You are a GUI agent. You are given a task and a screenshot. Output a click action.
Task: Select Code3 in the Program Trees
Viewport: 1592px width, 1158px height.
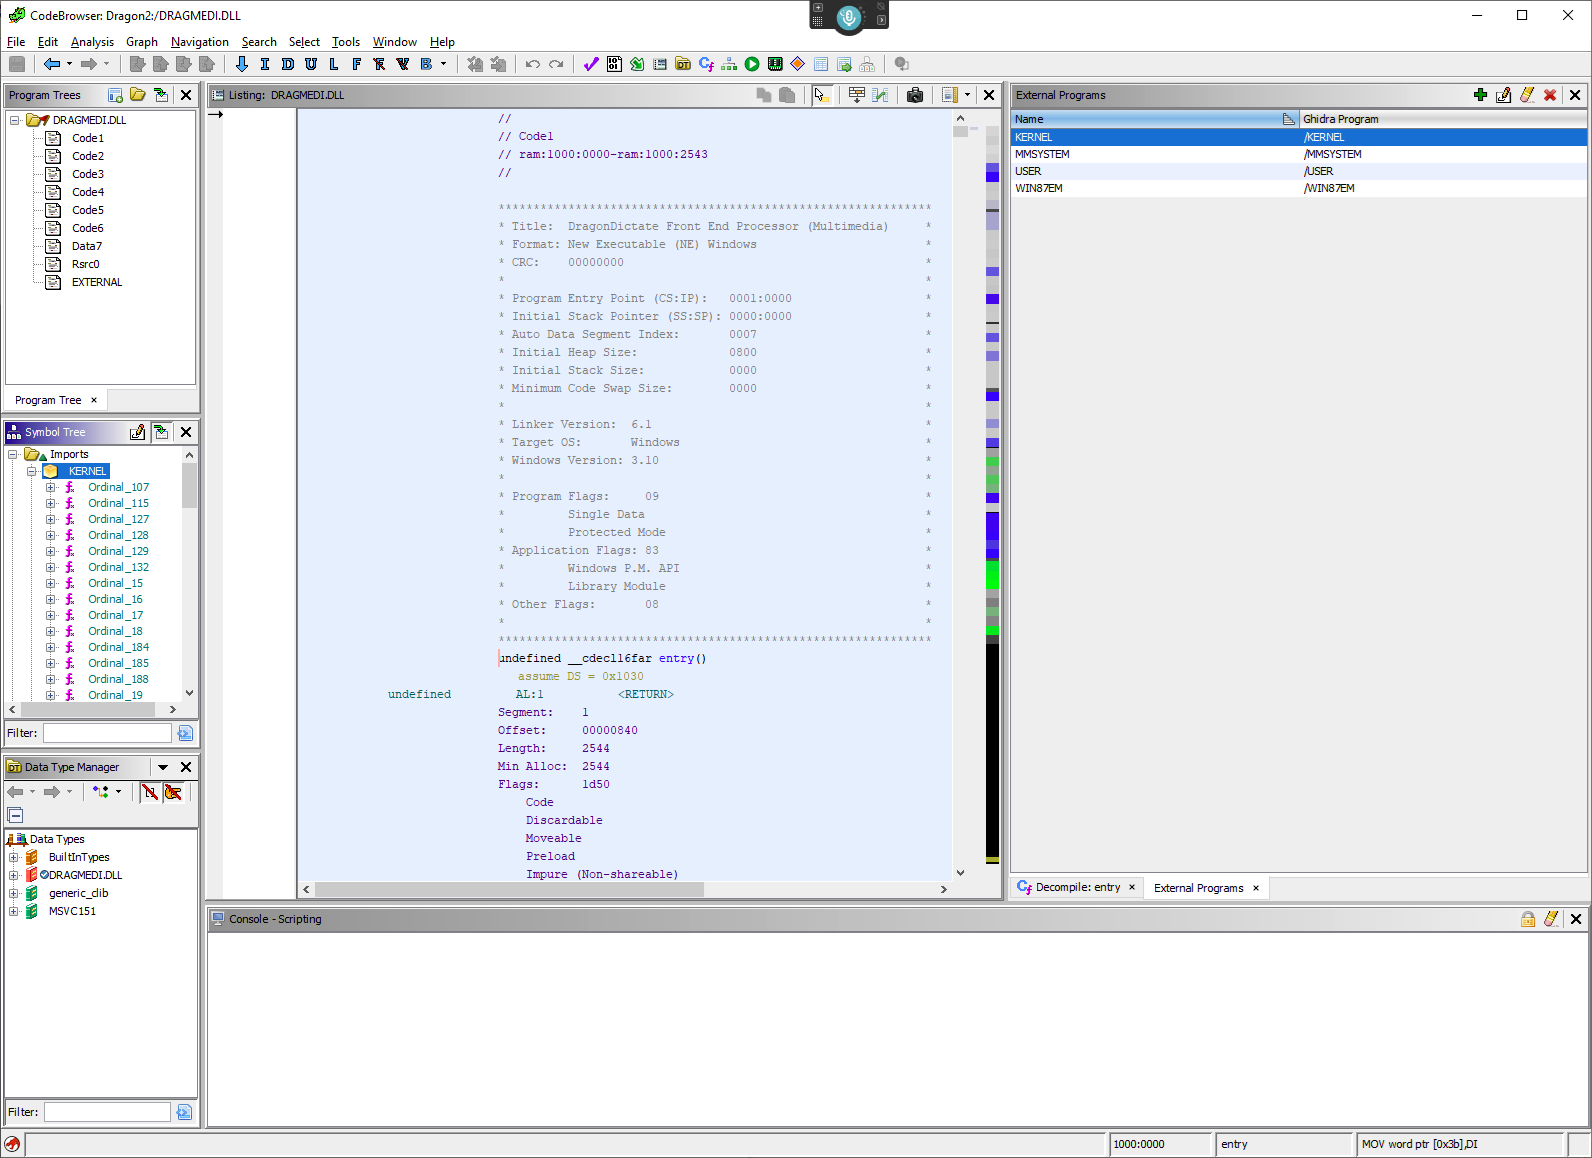pos(88,174)
